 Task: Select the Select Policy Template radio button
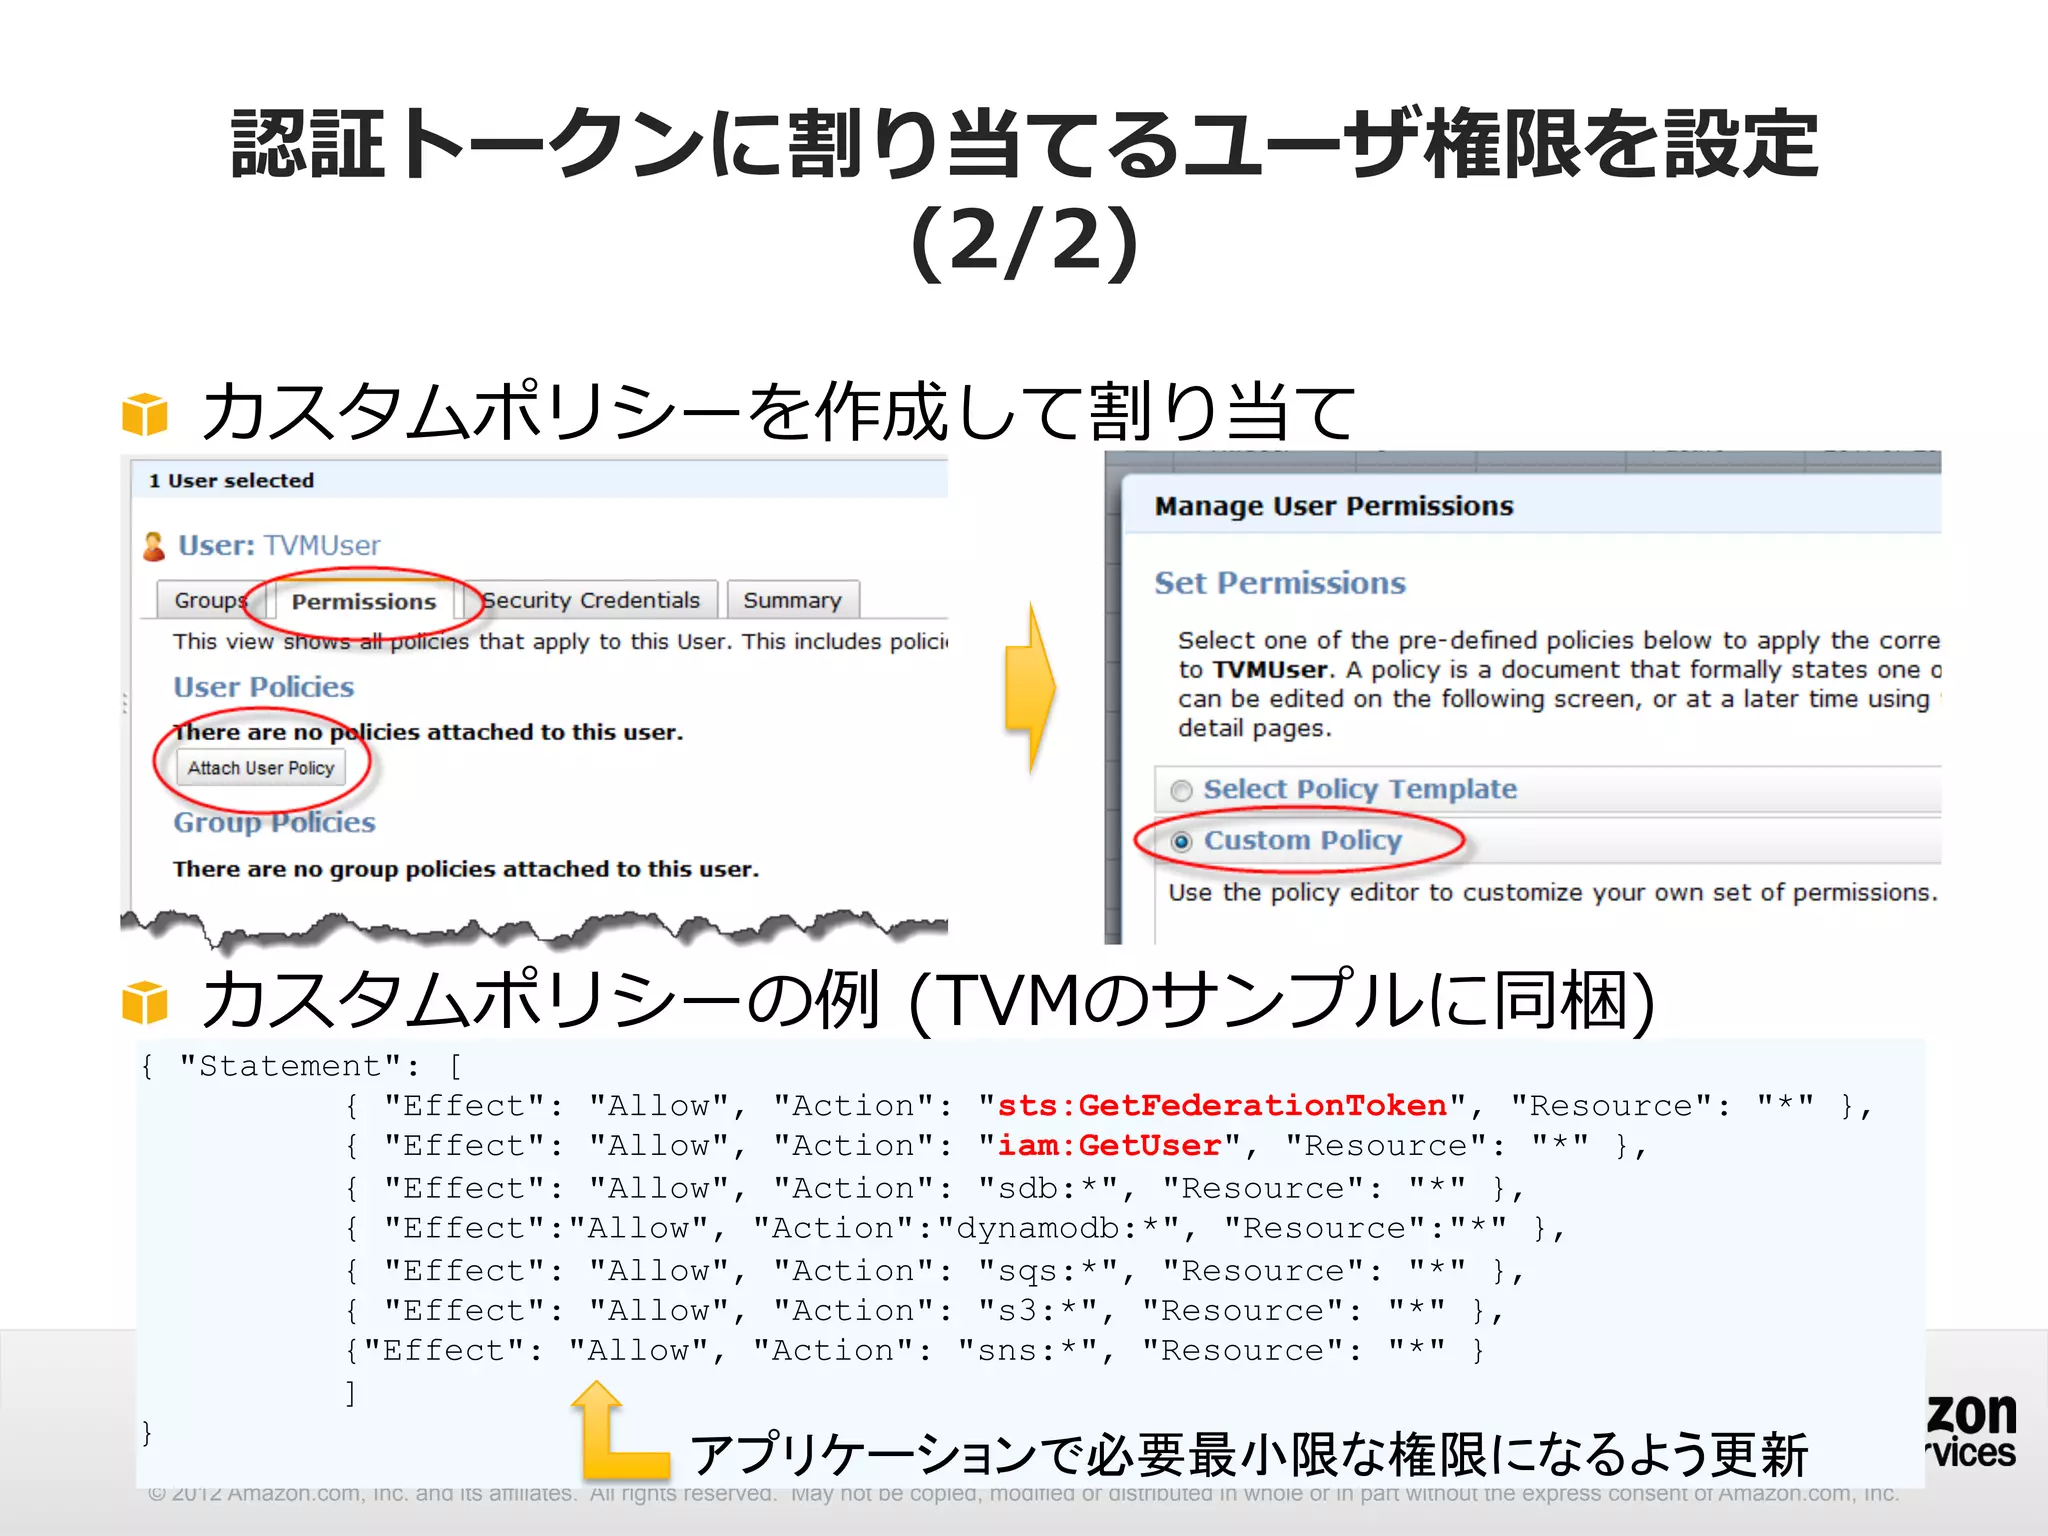1182,791
